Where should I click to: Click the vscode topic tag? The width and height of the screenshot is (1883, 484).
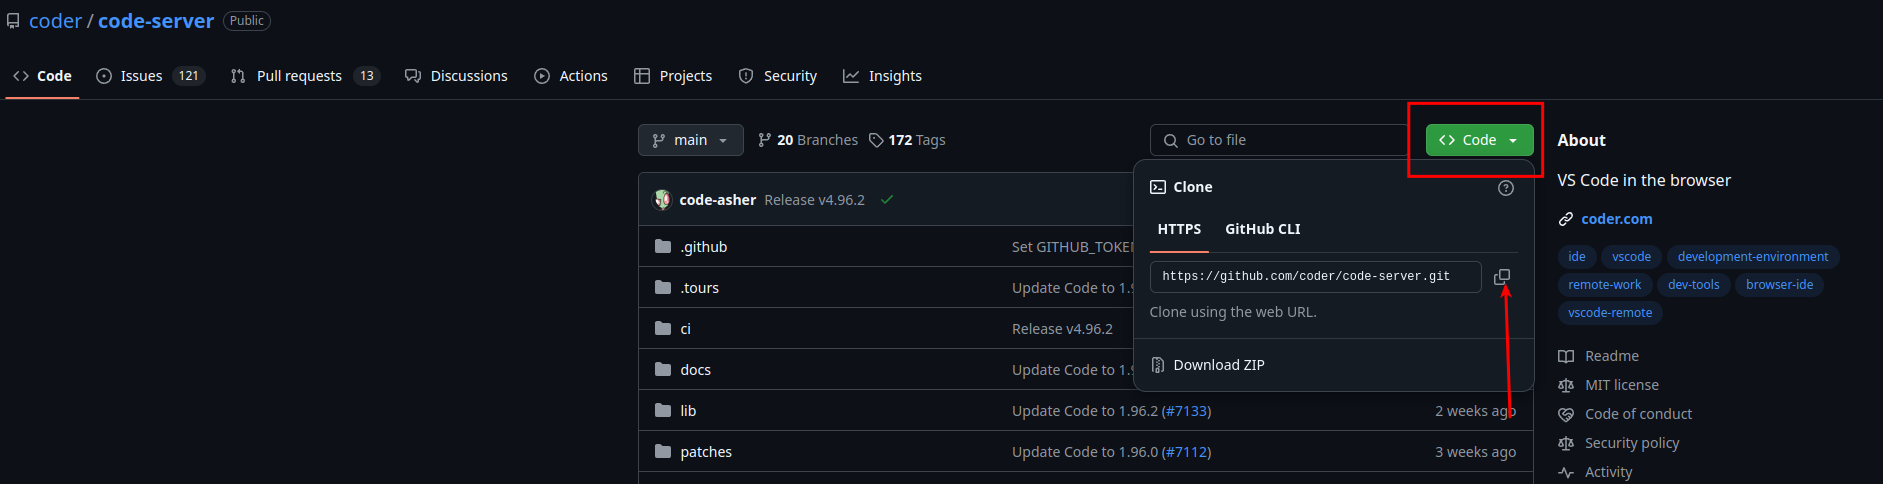(x=1631, y=257)
